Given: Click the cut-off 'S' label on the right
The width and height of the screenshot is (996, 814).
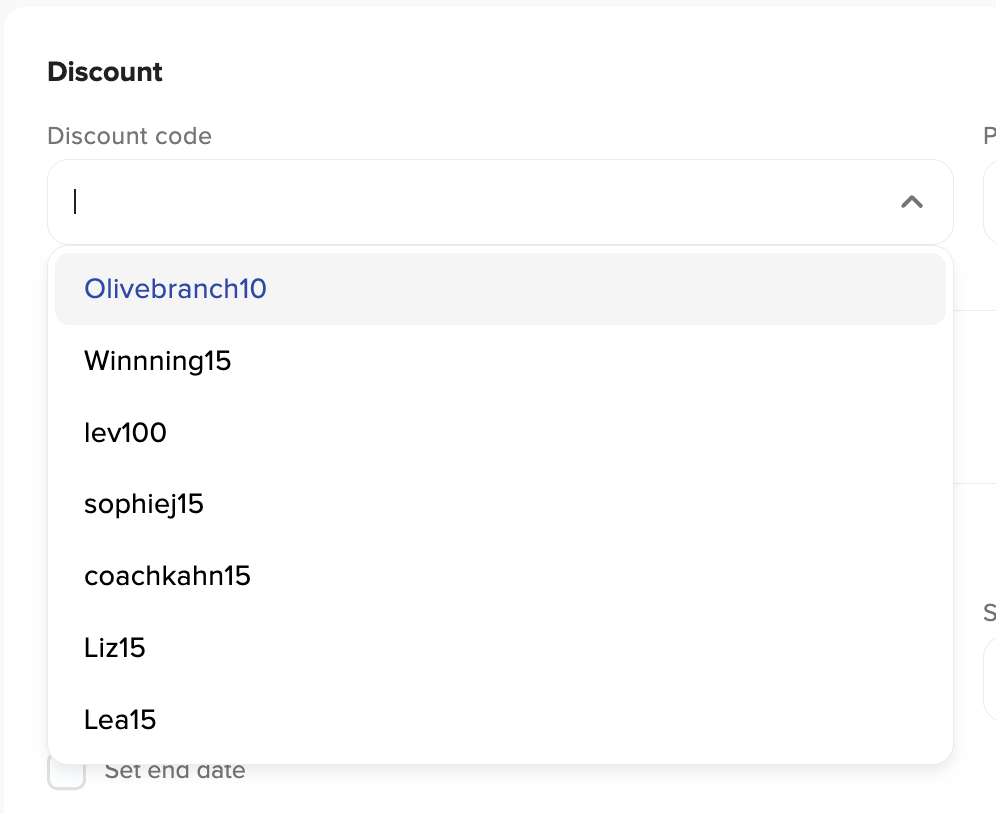Looking at the screenshot, I should point(989,612).
